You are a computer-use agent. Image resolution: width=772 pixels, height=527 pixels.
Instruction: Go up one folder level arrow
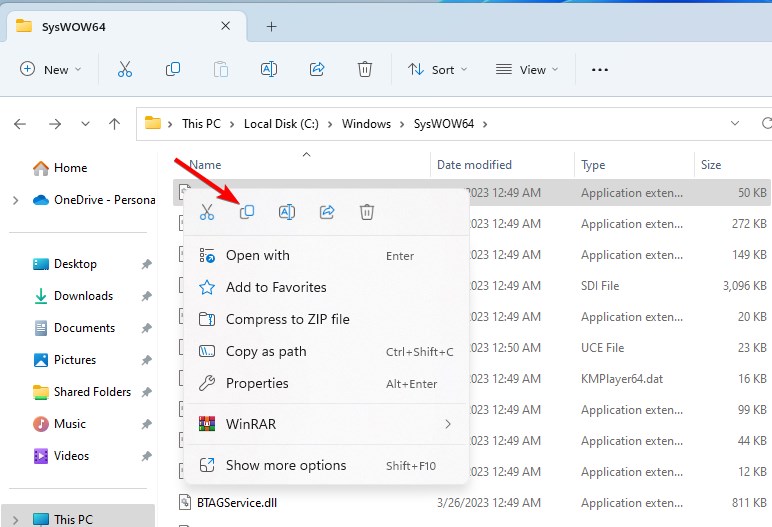coord(114,124)
